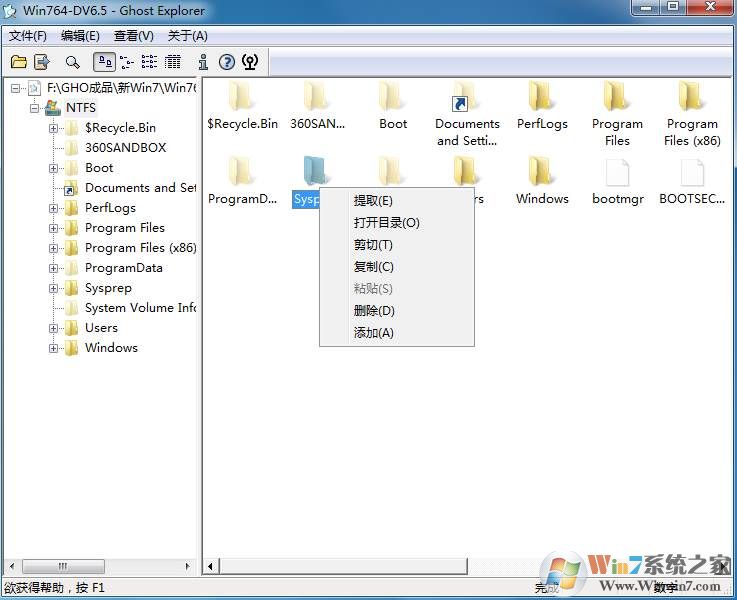Switch to small icons view
Screen dimensions: 737x600
(x=127, y=62)
